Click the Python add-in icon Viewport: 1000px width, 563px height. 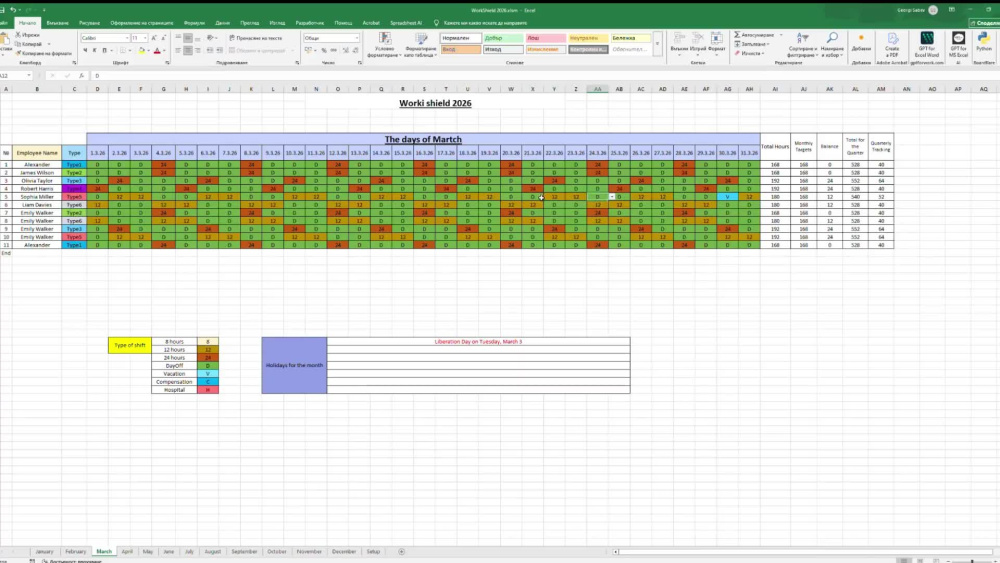[x=984, y=42]
